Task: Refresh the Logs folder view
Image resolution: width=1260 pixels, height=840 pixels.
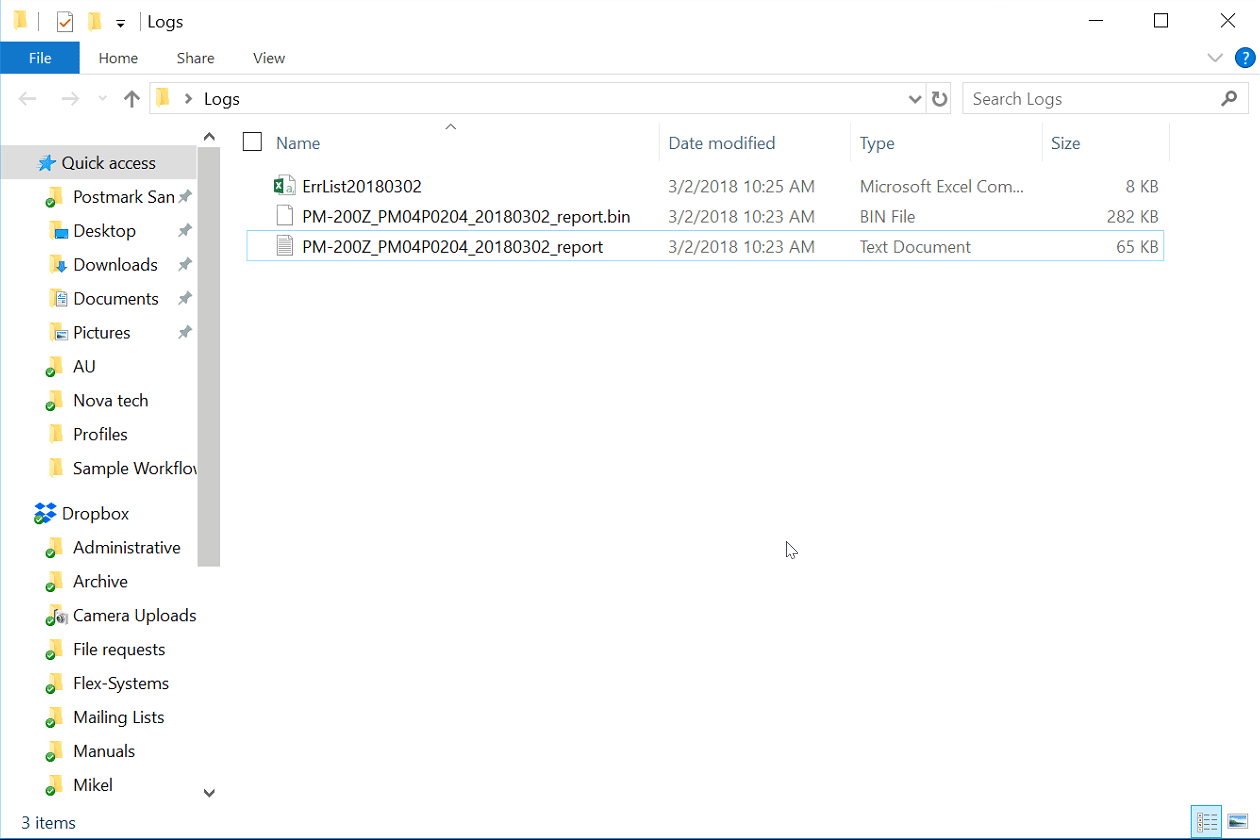Action: 939,99
